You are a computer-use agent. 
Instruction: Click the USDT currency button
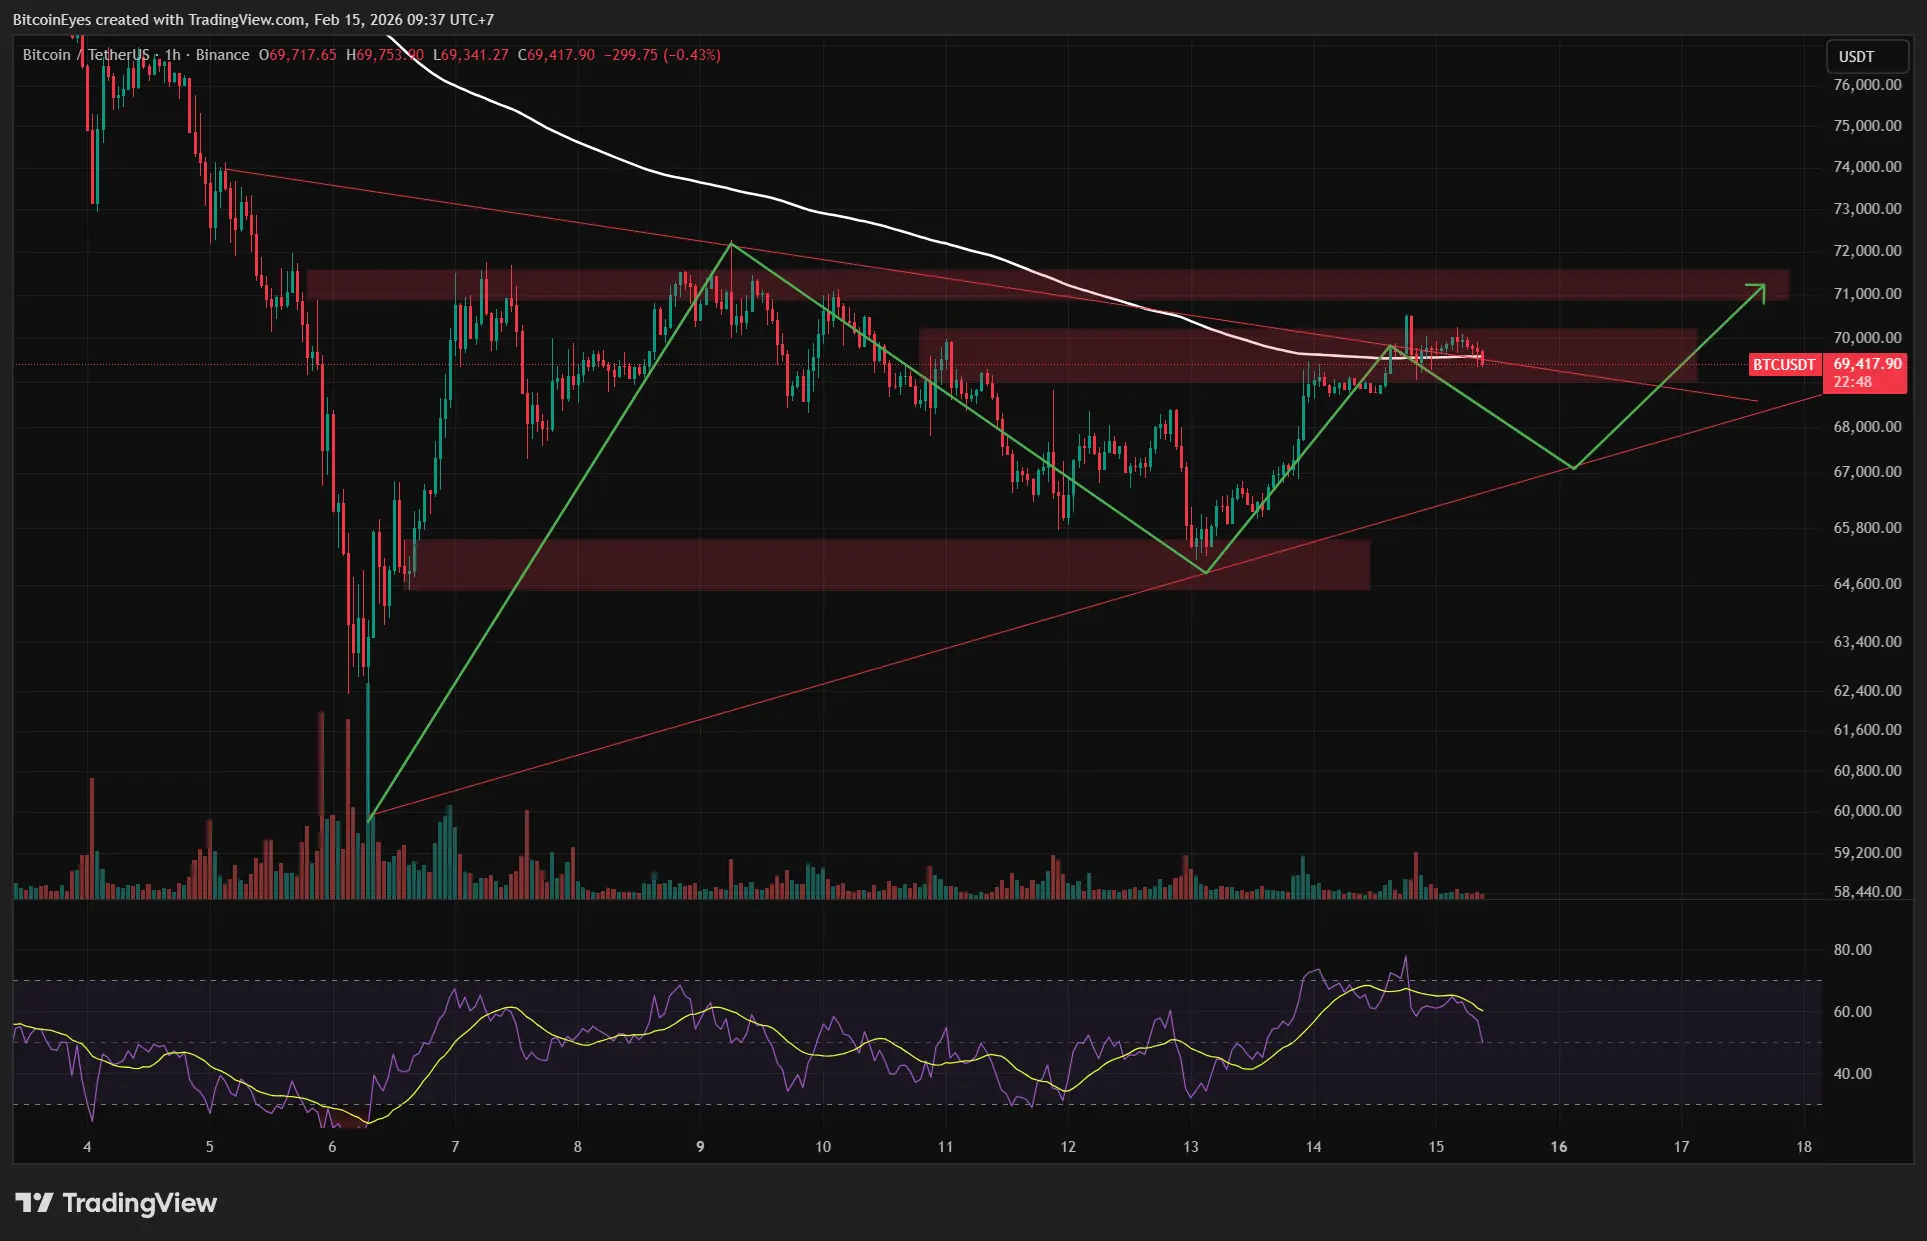(x=1866, y=56)
